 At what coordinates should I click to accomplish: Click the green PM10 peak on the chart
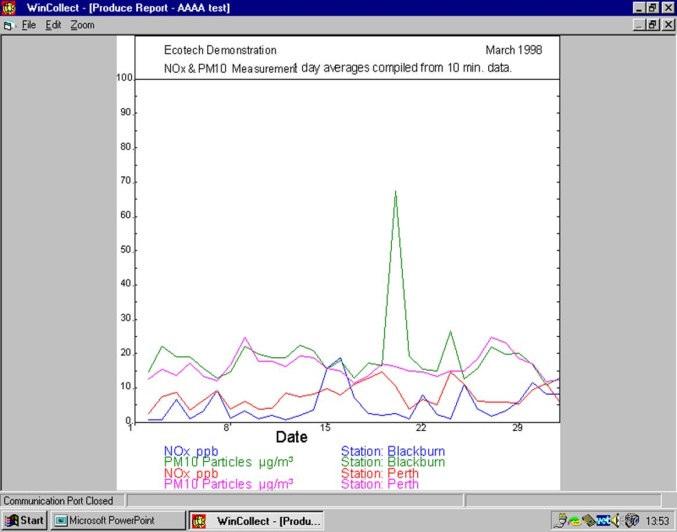[x=395, y=192]
